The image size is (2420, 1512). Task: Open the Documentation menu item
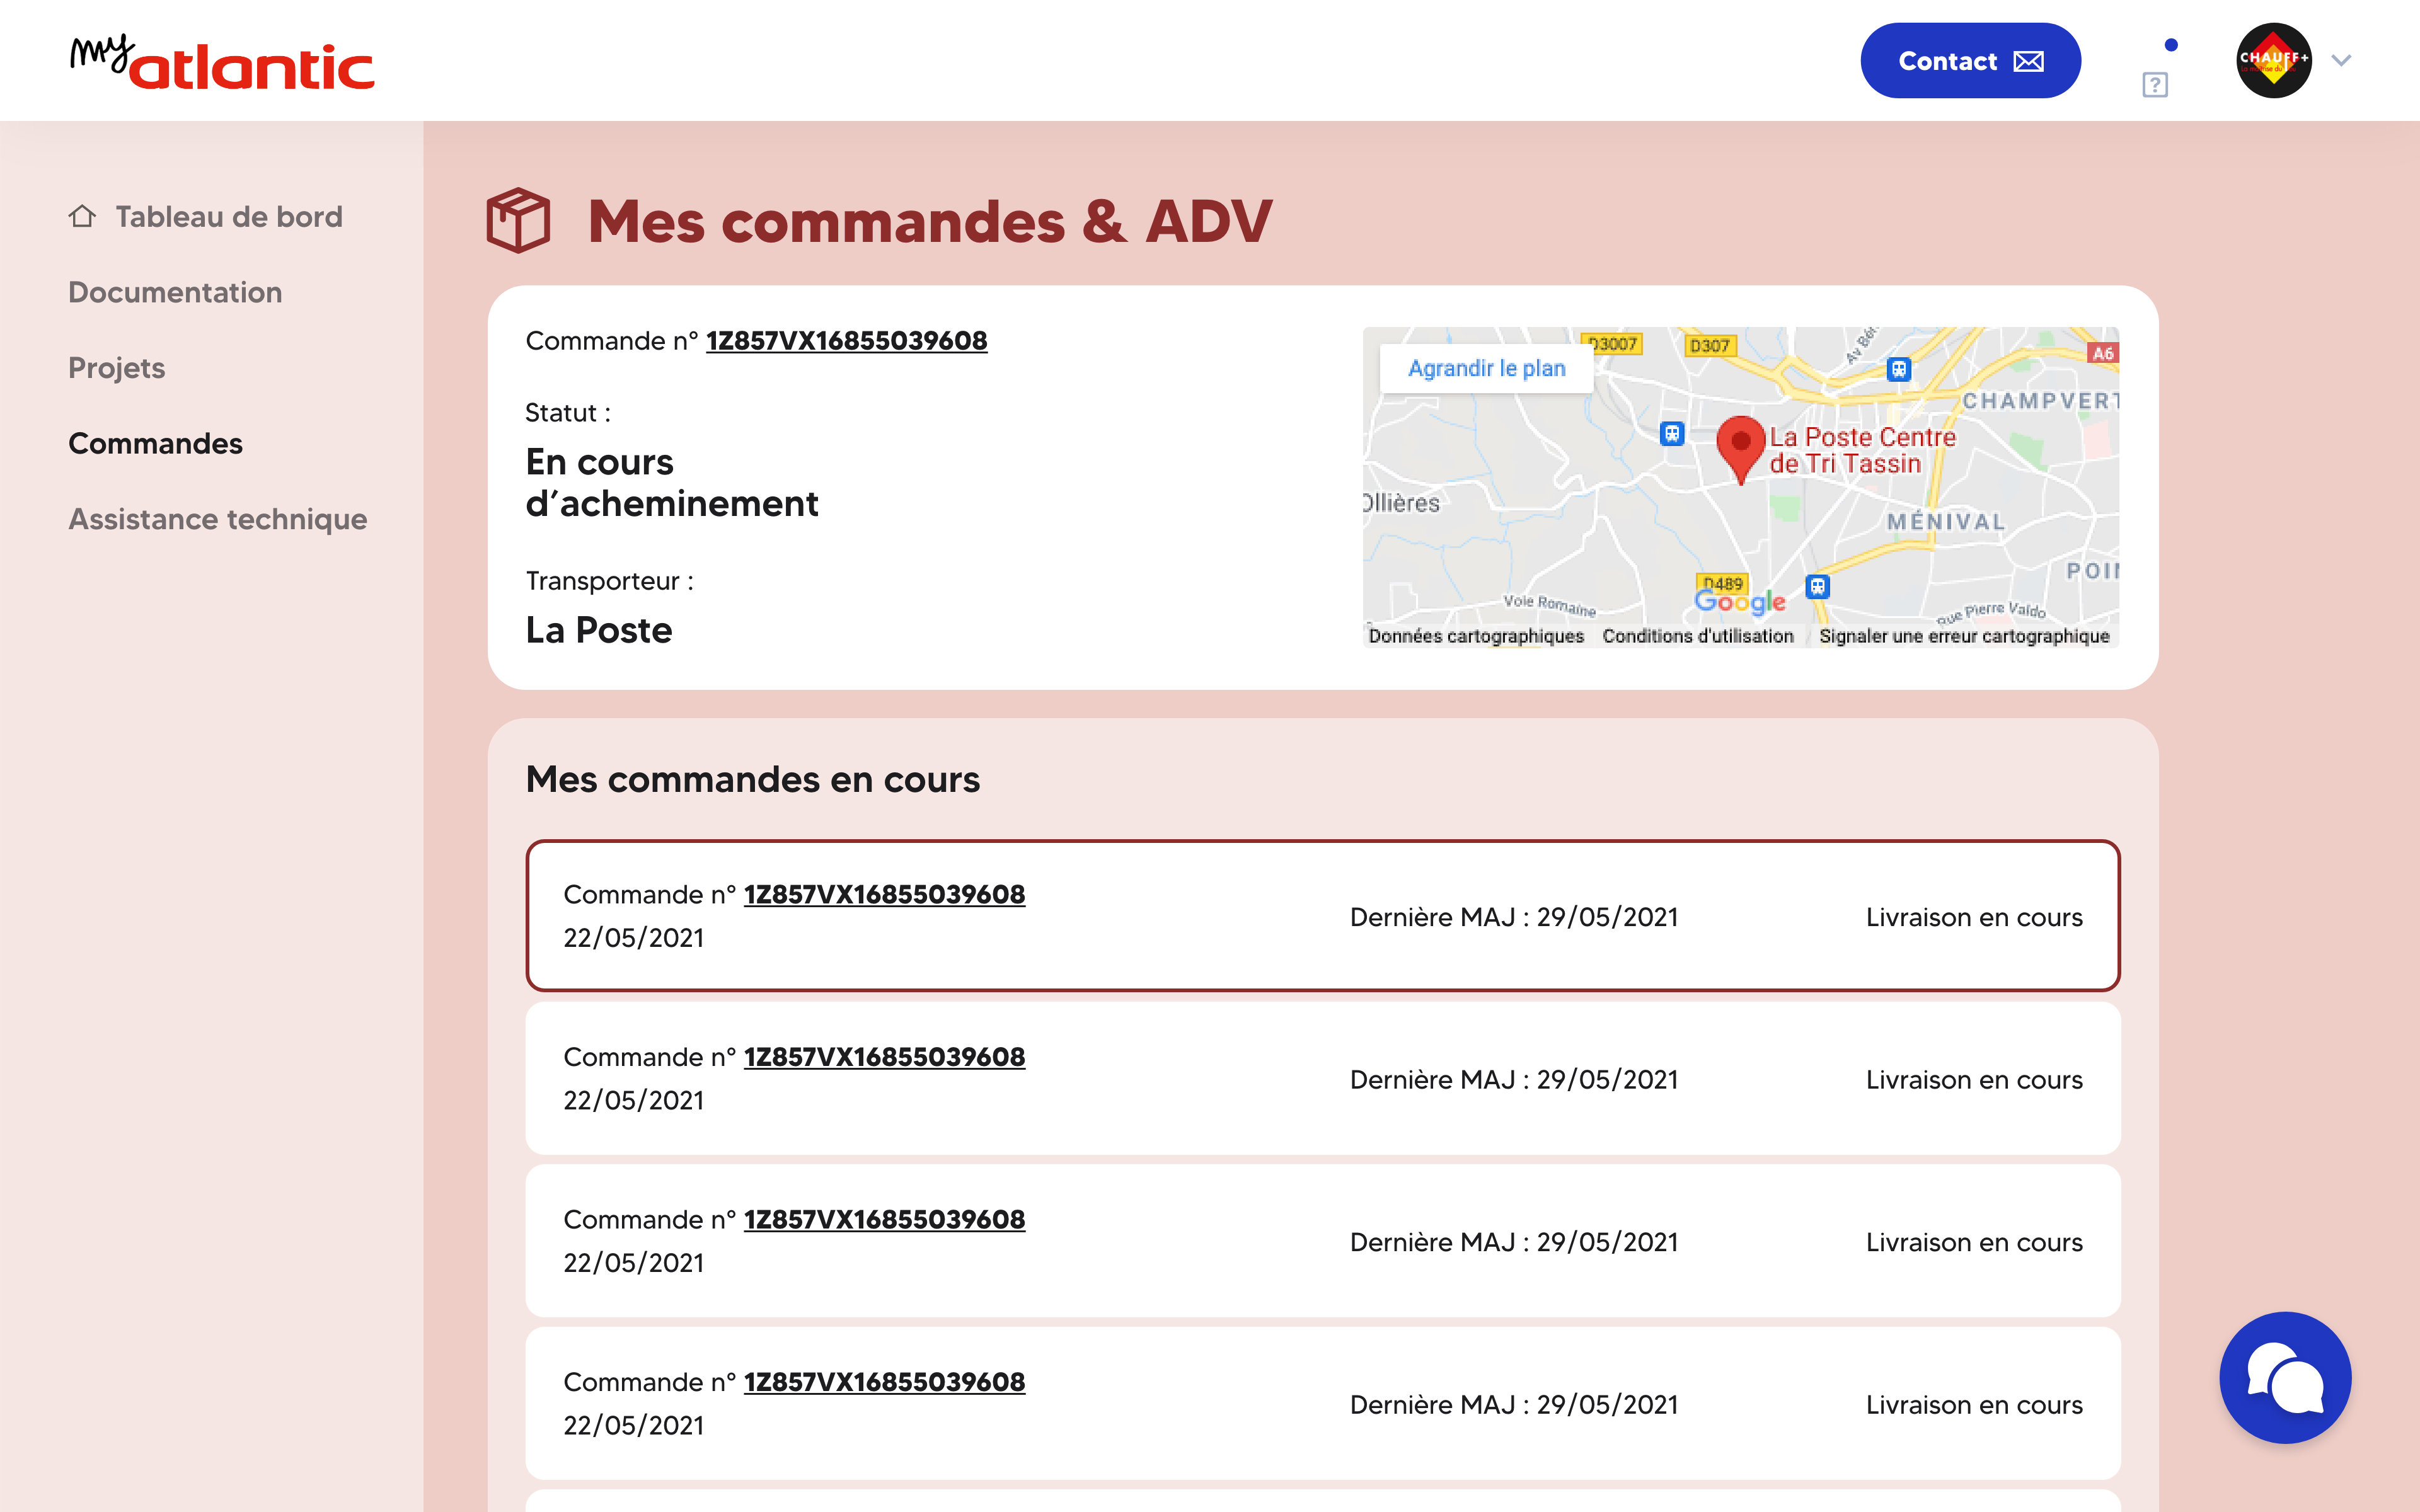(175, 292)
